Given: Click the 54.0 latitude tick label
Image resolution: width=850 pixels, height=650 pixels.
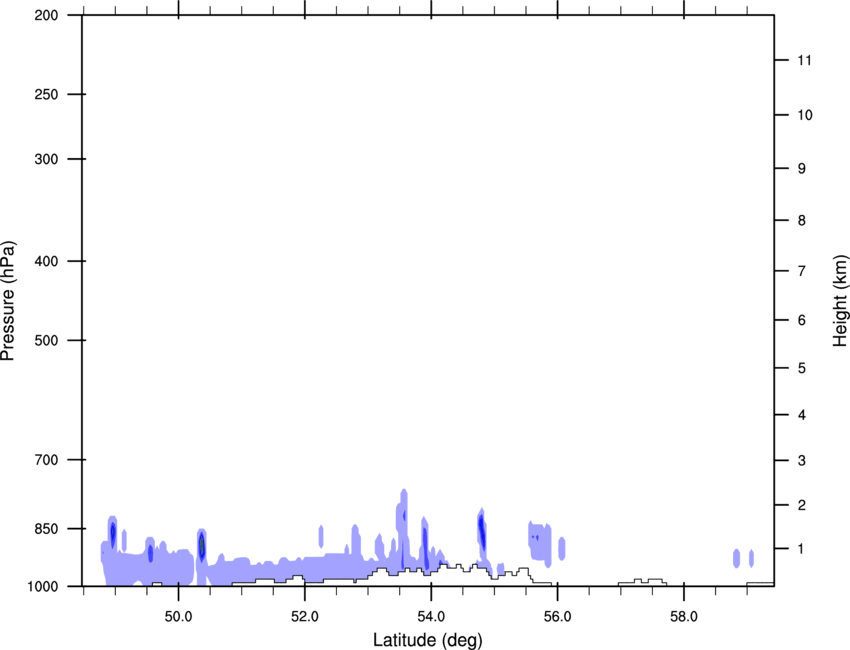Looking at the screenshot, I should click(x=431, y=616).
